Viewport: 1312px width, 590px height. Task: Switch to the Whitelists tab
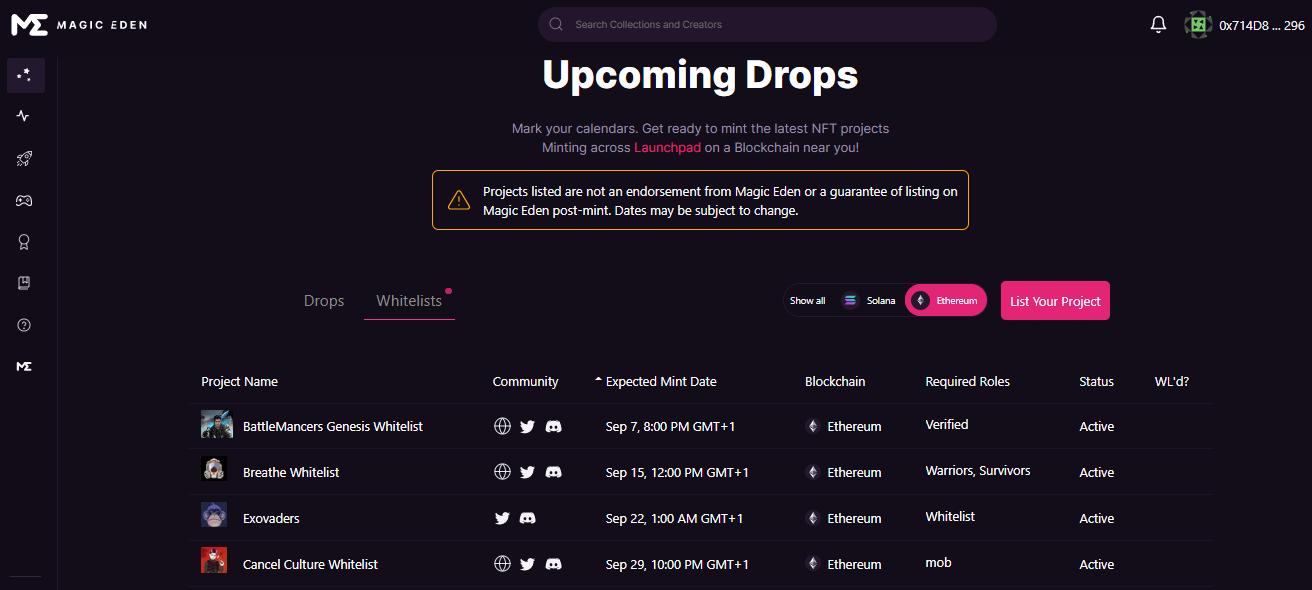tap(409, 301)
